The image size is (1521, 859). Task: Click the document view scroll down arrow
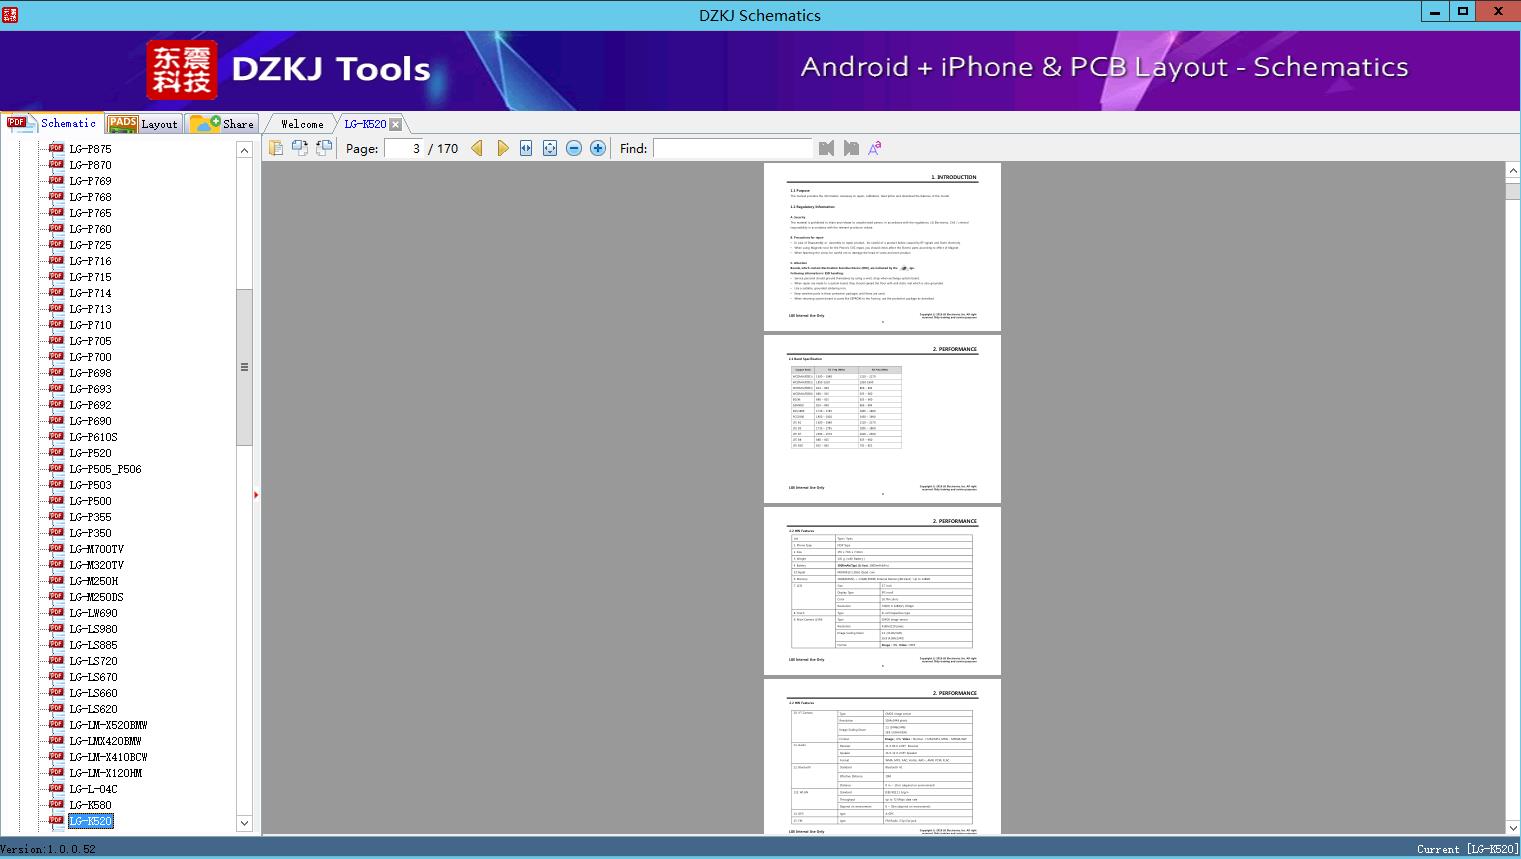click(x=1513, y=827)
